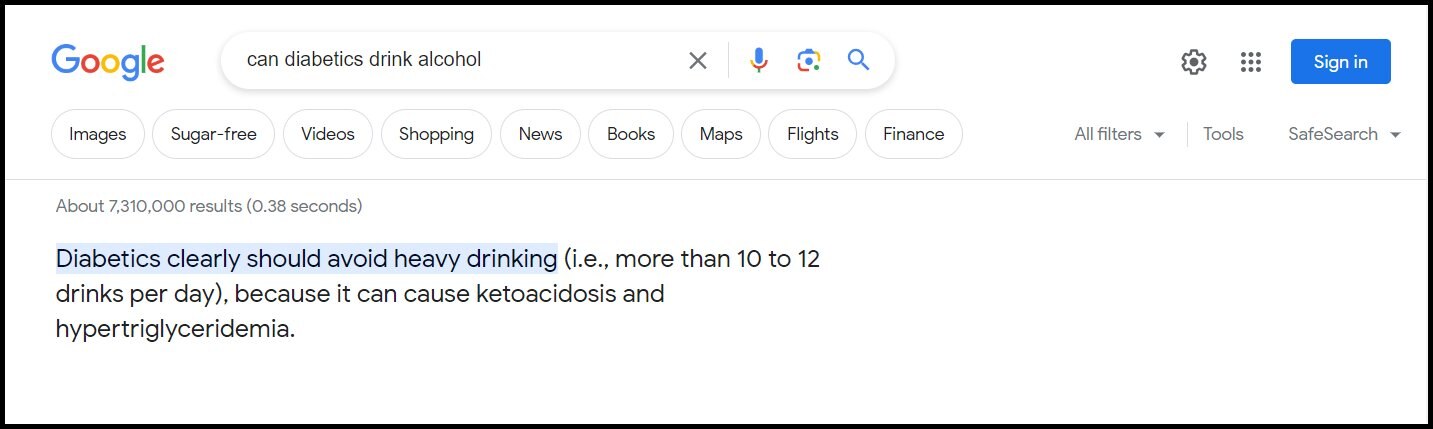Clear the search query with X icon
1433x429 pixels.
(x=698, y=61)
